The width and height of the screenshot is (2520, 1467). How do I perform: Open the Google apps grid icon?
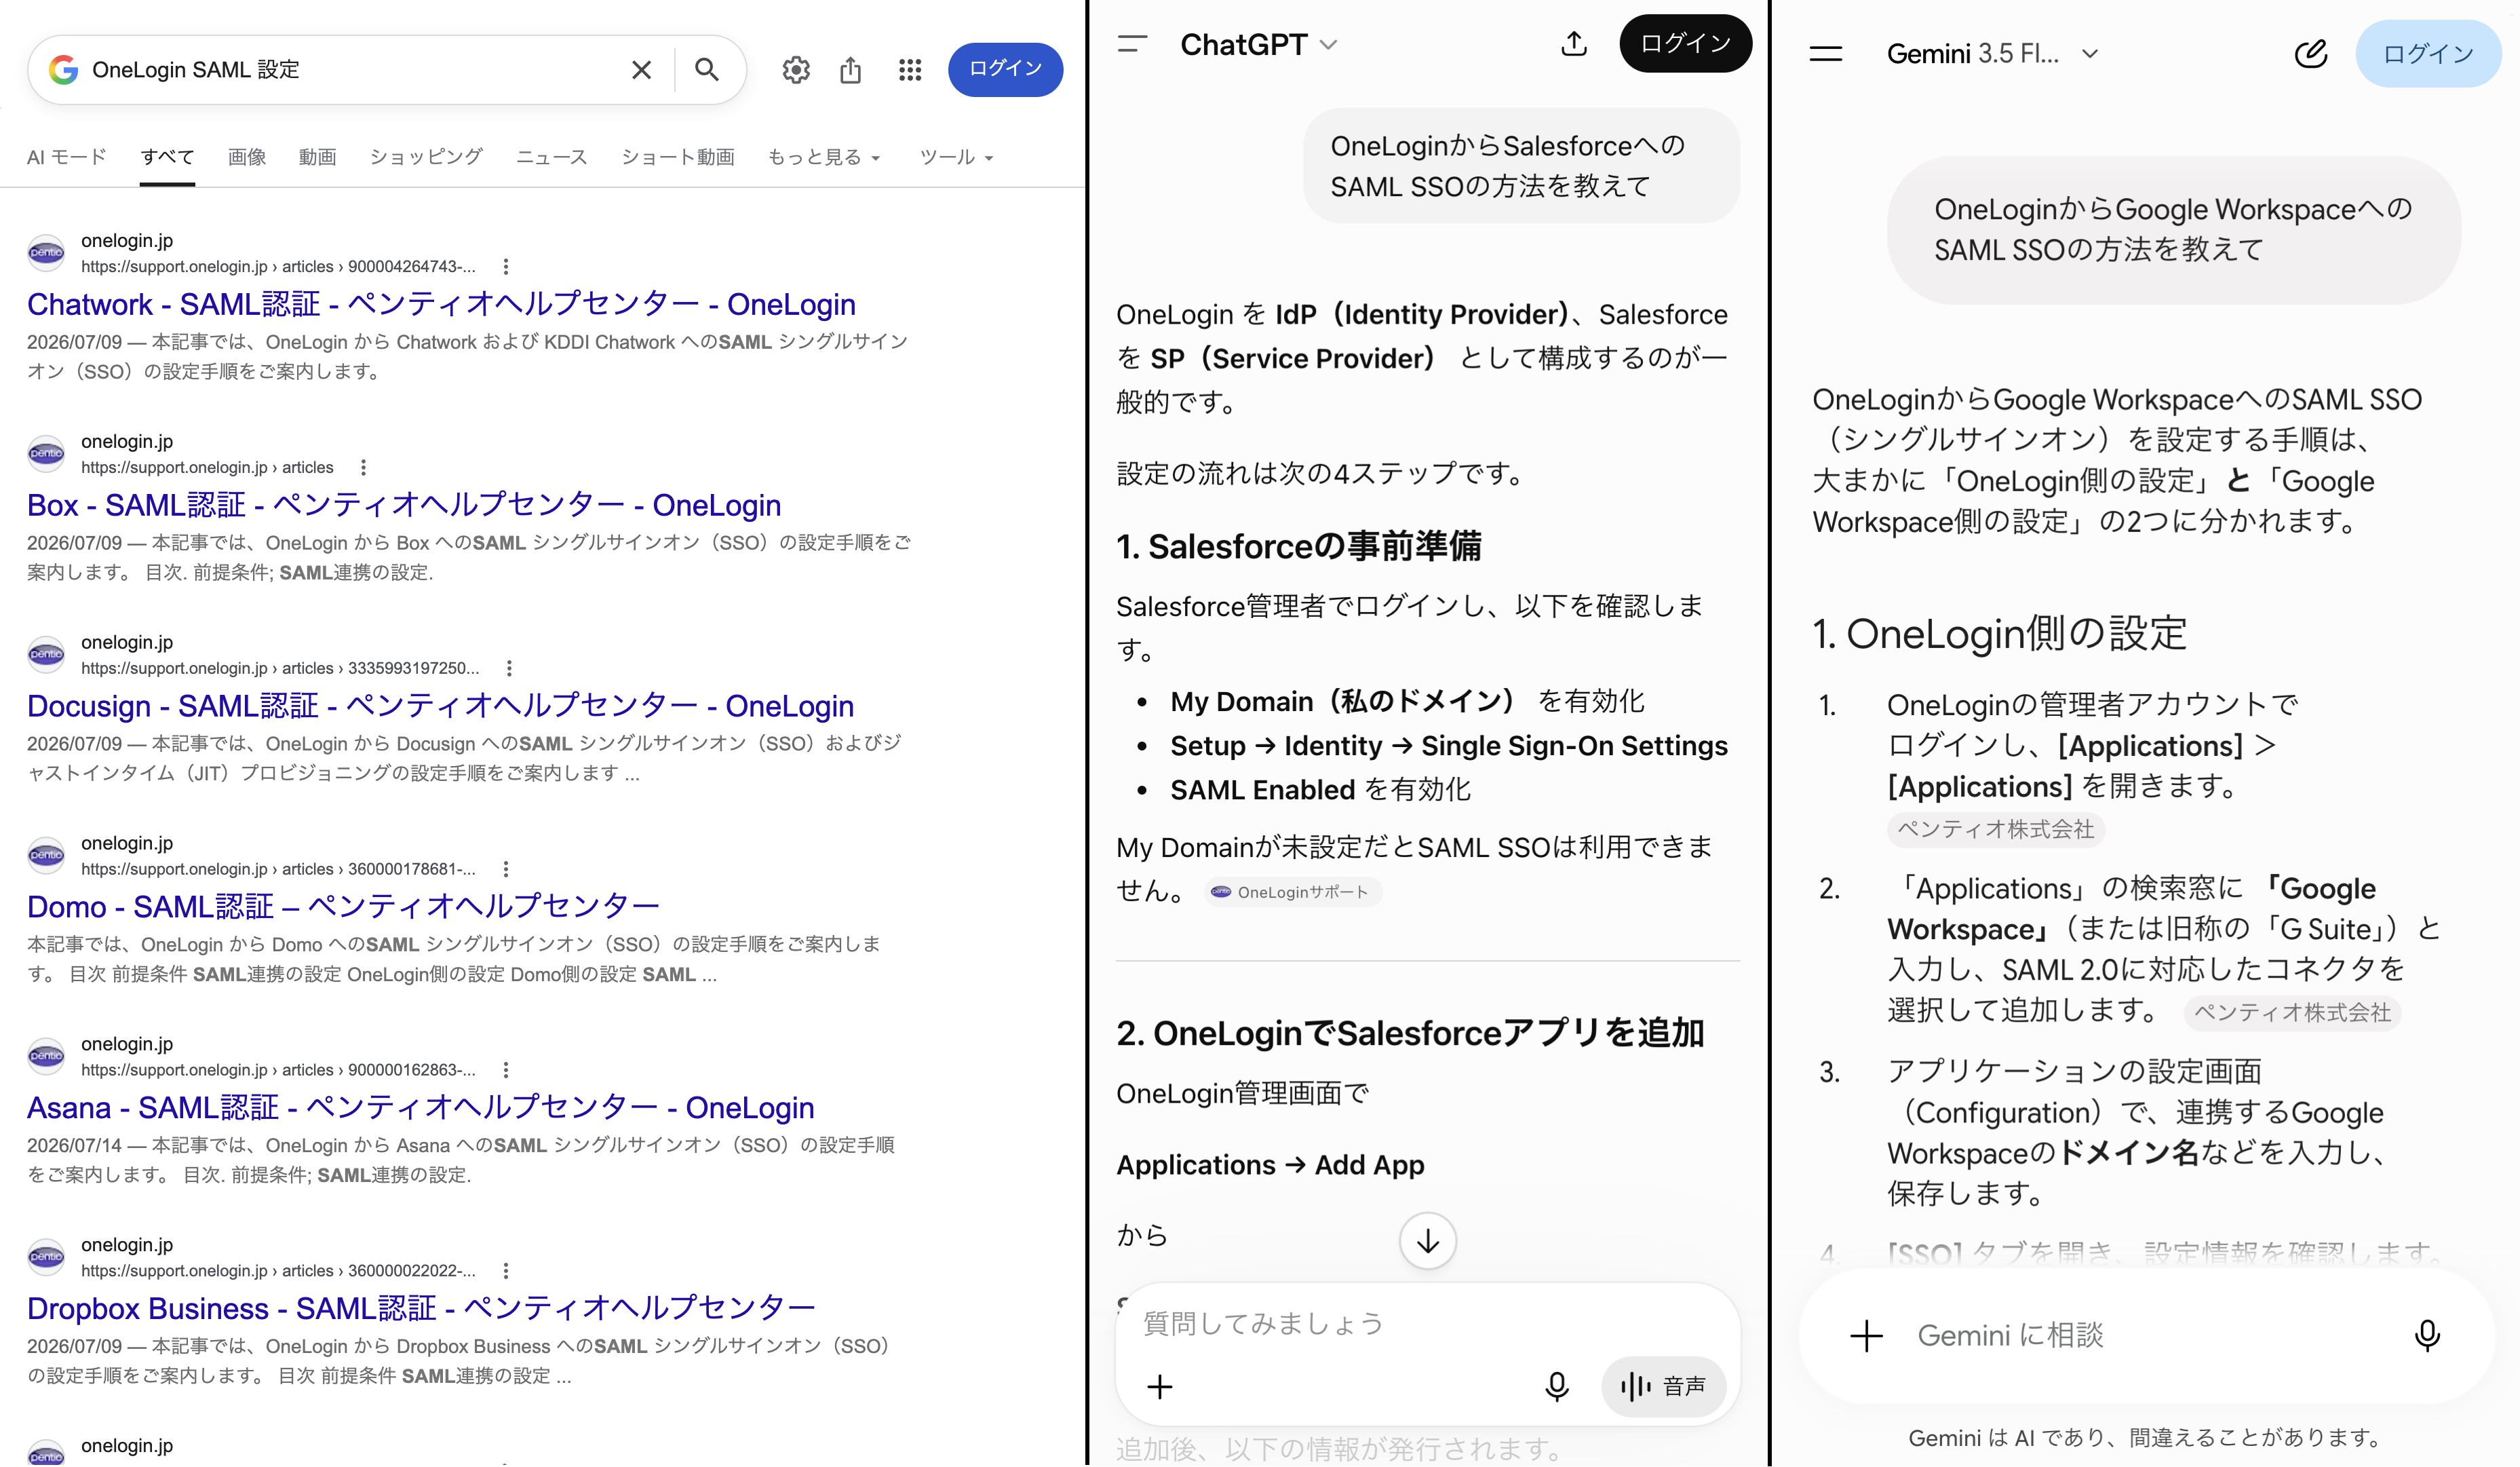(x=910, y=70)
